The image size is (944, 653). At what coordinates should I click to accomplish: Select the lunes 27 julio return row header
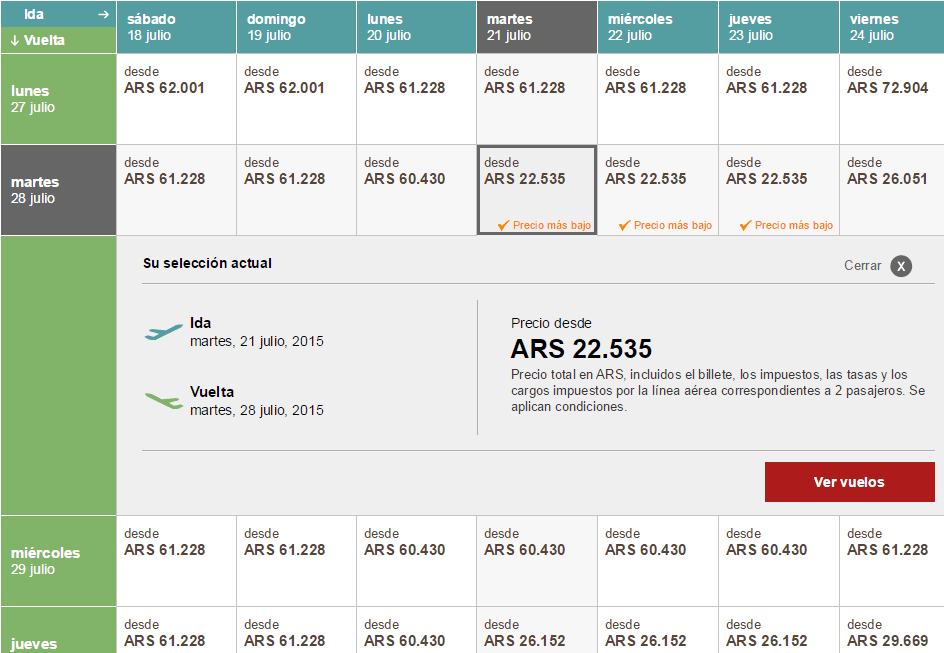point(58,99)
